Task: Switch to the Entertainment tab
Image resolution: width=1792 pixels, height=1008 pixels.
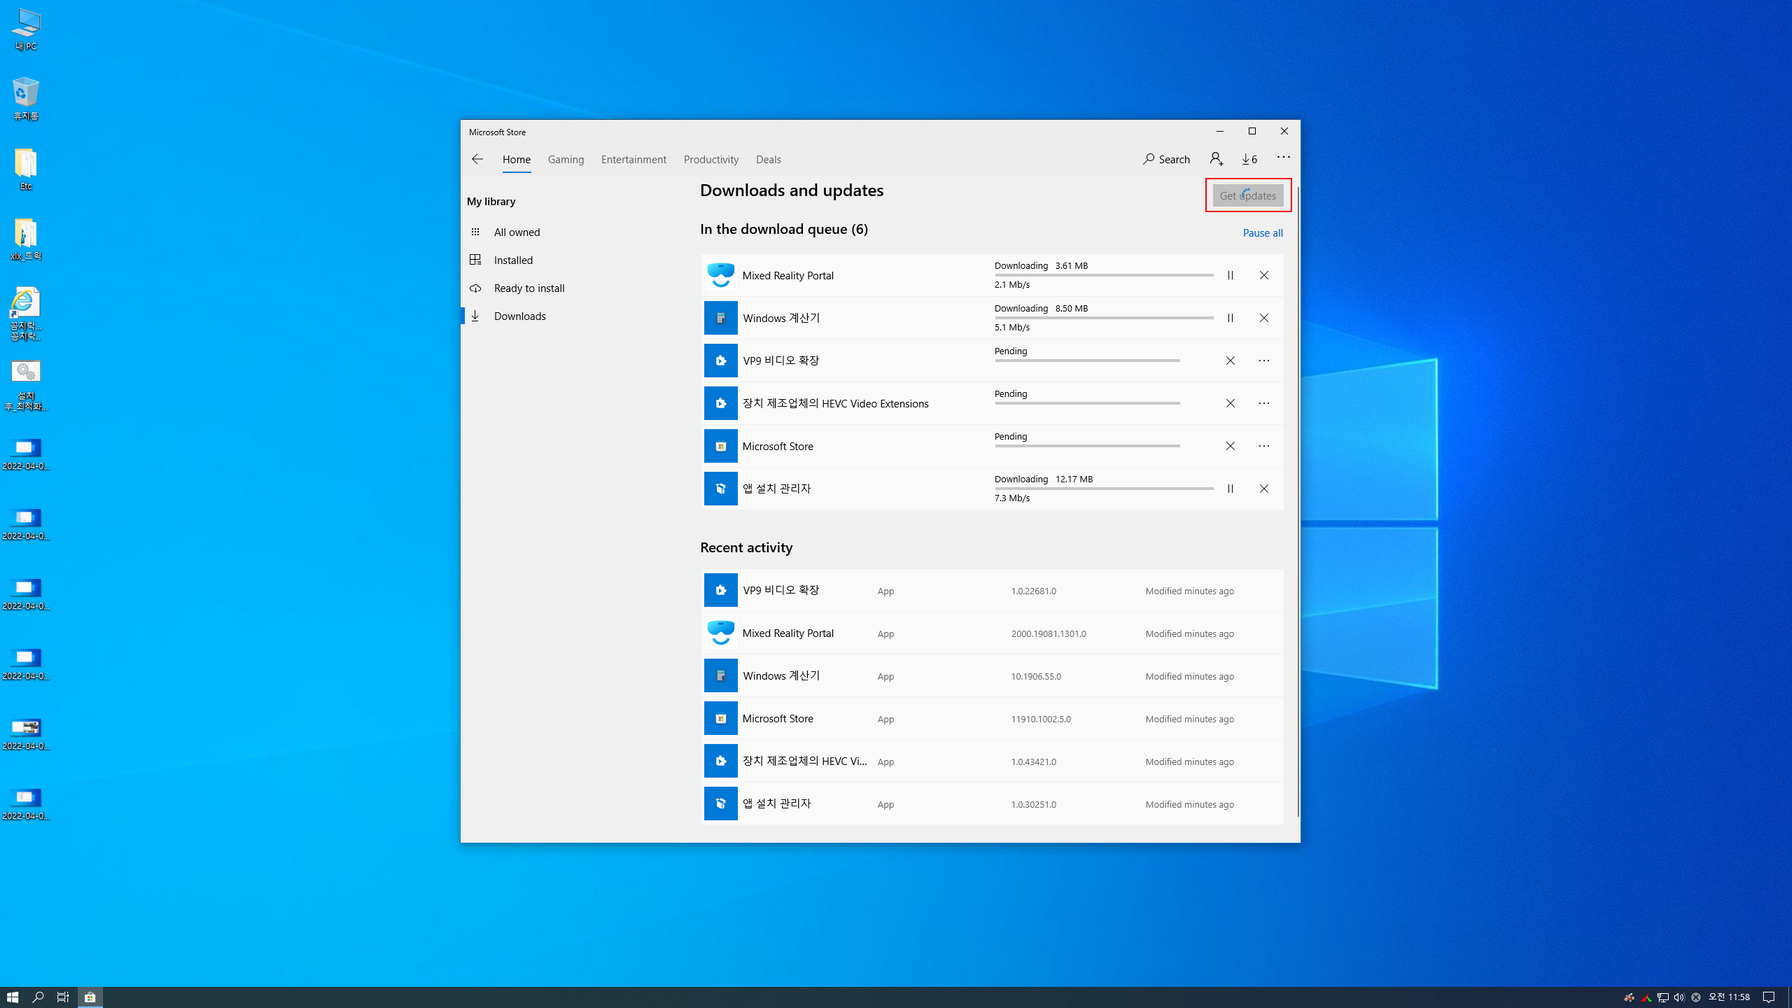Action: [634, 159]
